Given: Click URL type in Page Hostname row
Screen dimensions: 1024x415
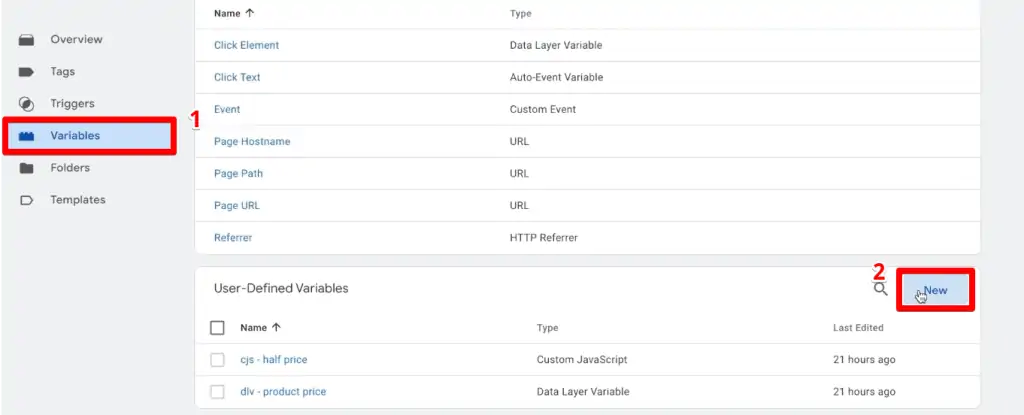Looking at the screenshot, I should coord(519,141).
